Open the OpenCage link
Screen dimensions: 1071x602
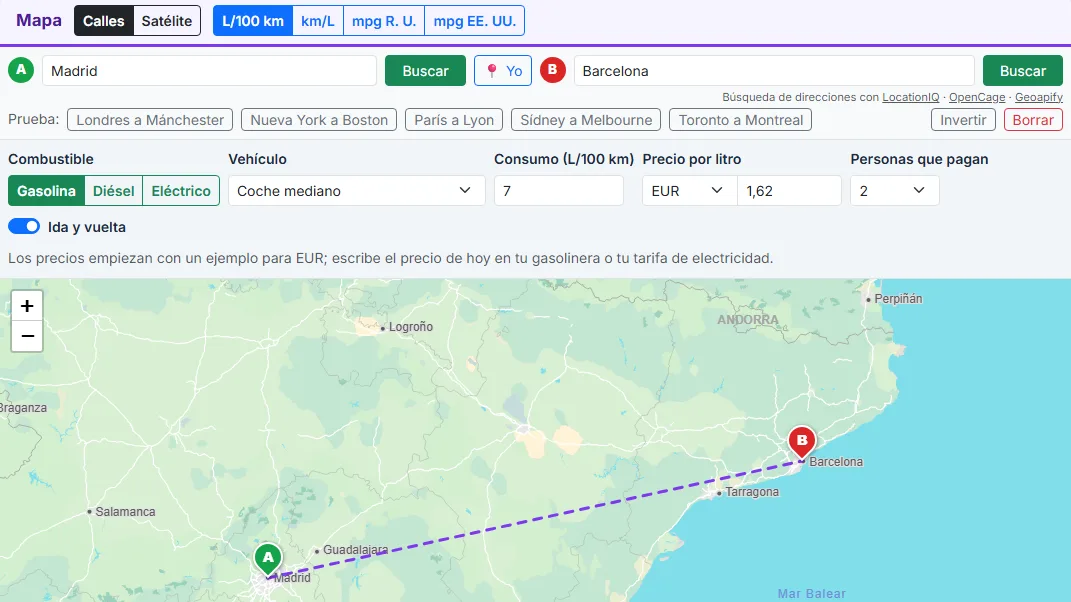977,97
